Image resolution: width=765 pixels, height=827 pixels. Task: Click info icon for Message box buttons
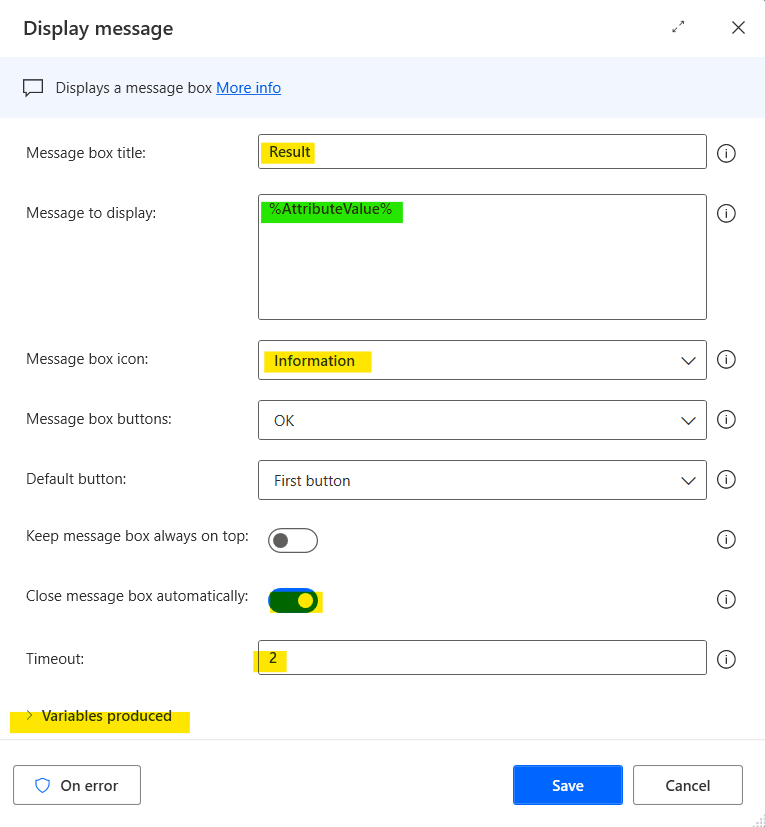pyautogui.click(x=727, y=420)
